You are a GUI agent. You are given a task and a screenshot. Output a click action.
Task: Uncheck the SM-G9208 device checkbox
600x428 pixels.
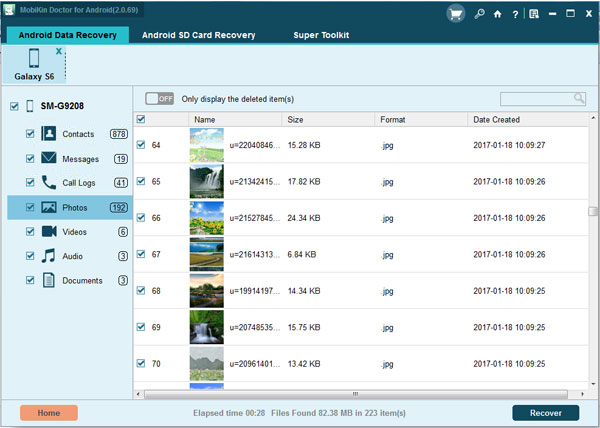14,106
